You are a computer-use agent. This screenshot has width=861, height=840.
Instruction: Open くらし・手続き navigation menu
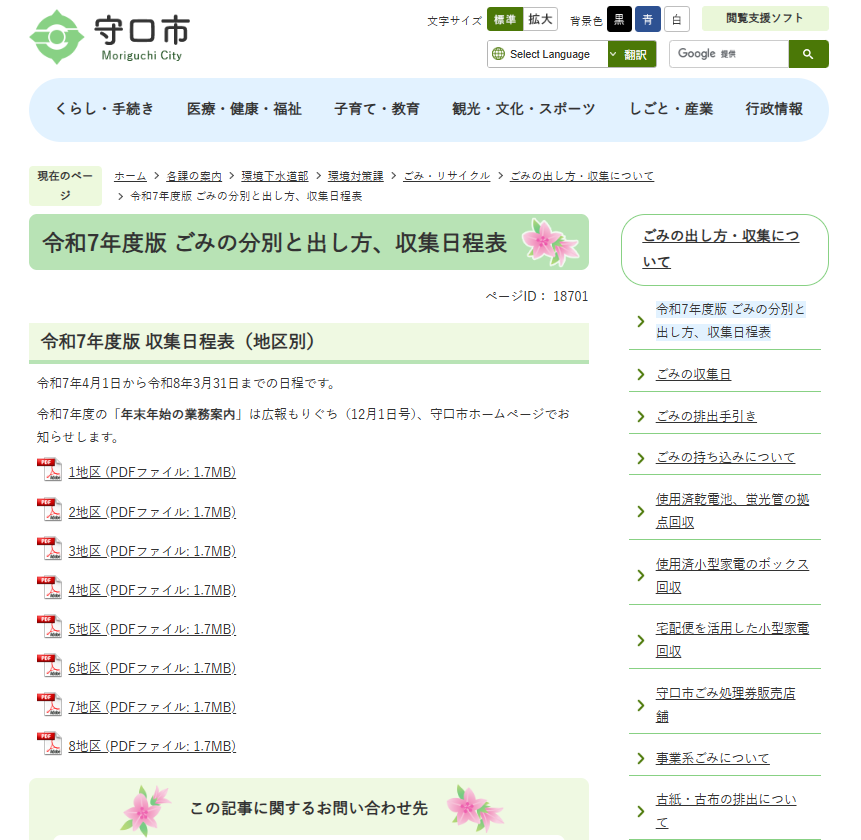coord(105,109)
